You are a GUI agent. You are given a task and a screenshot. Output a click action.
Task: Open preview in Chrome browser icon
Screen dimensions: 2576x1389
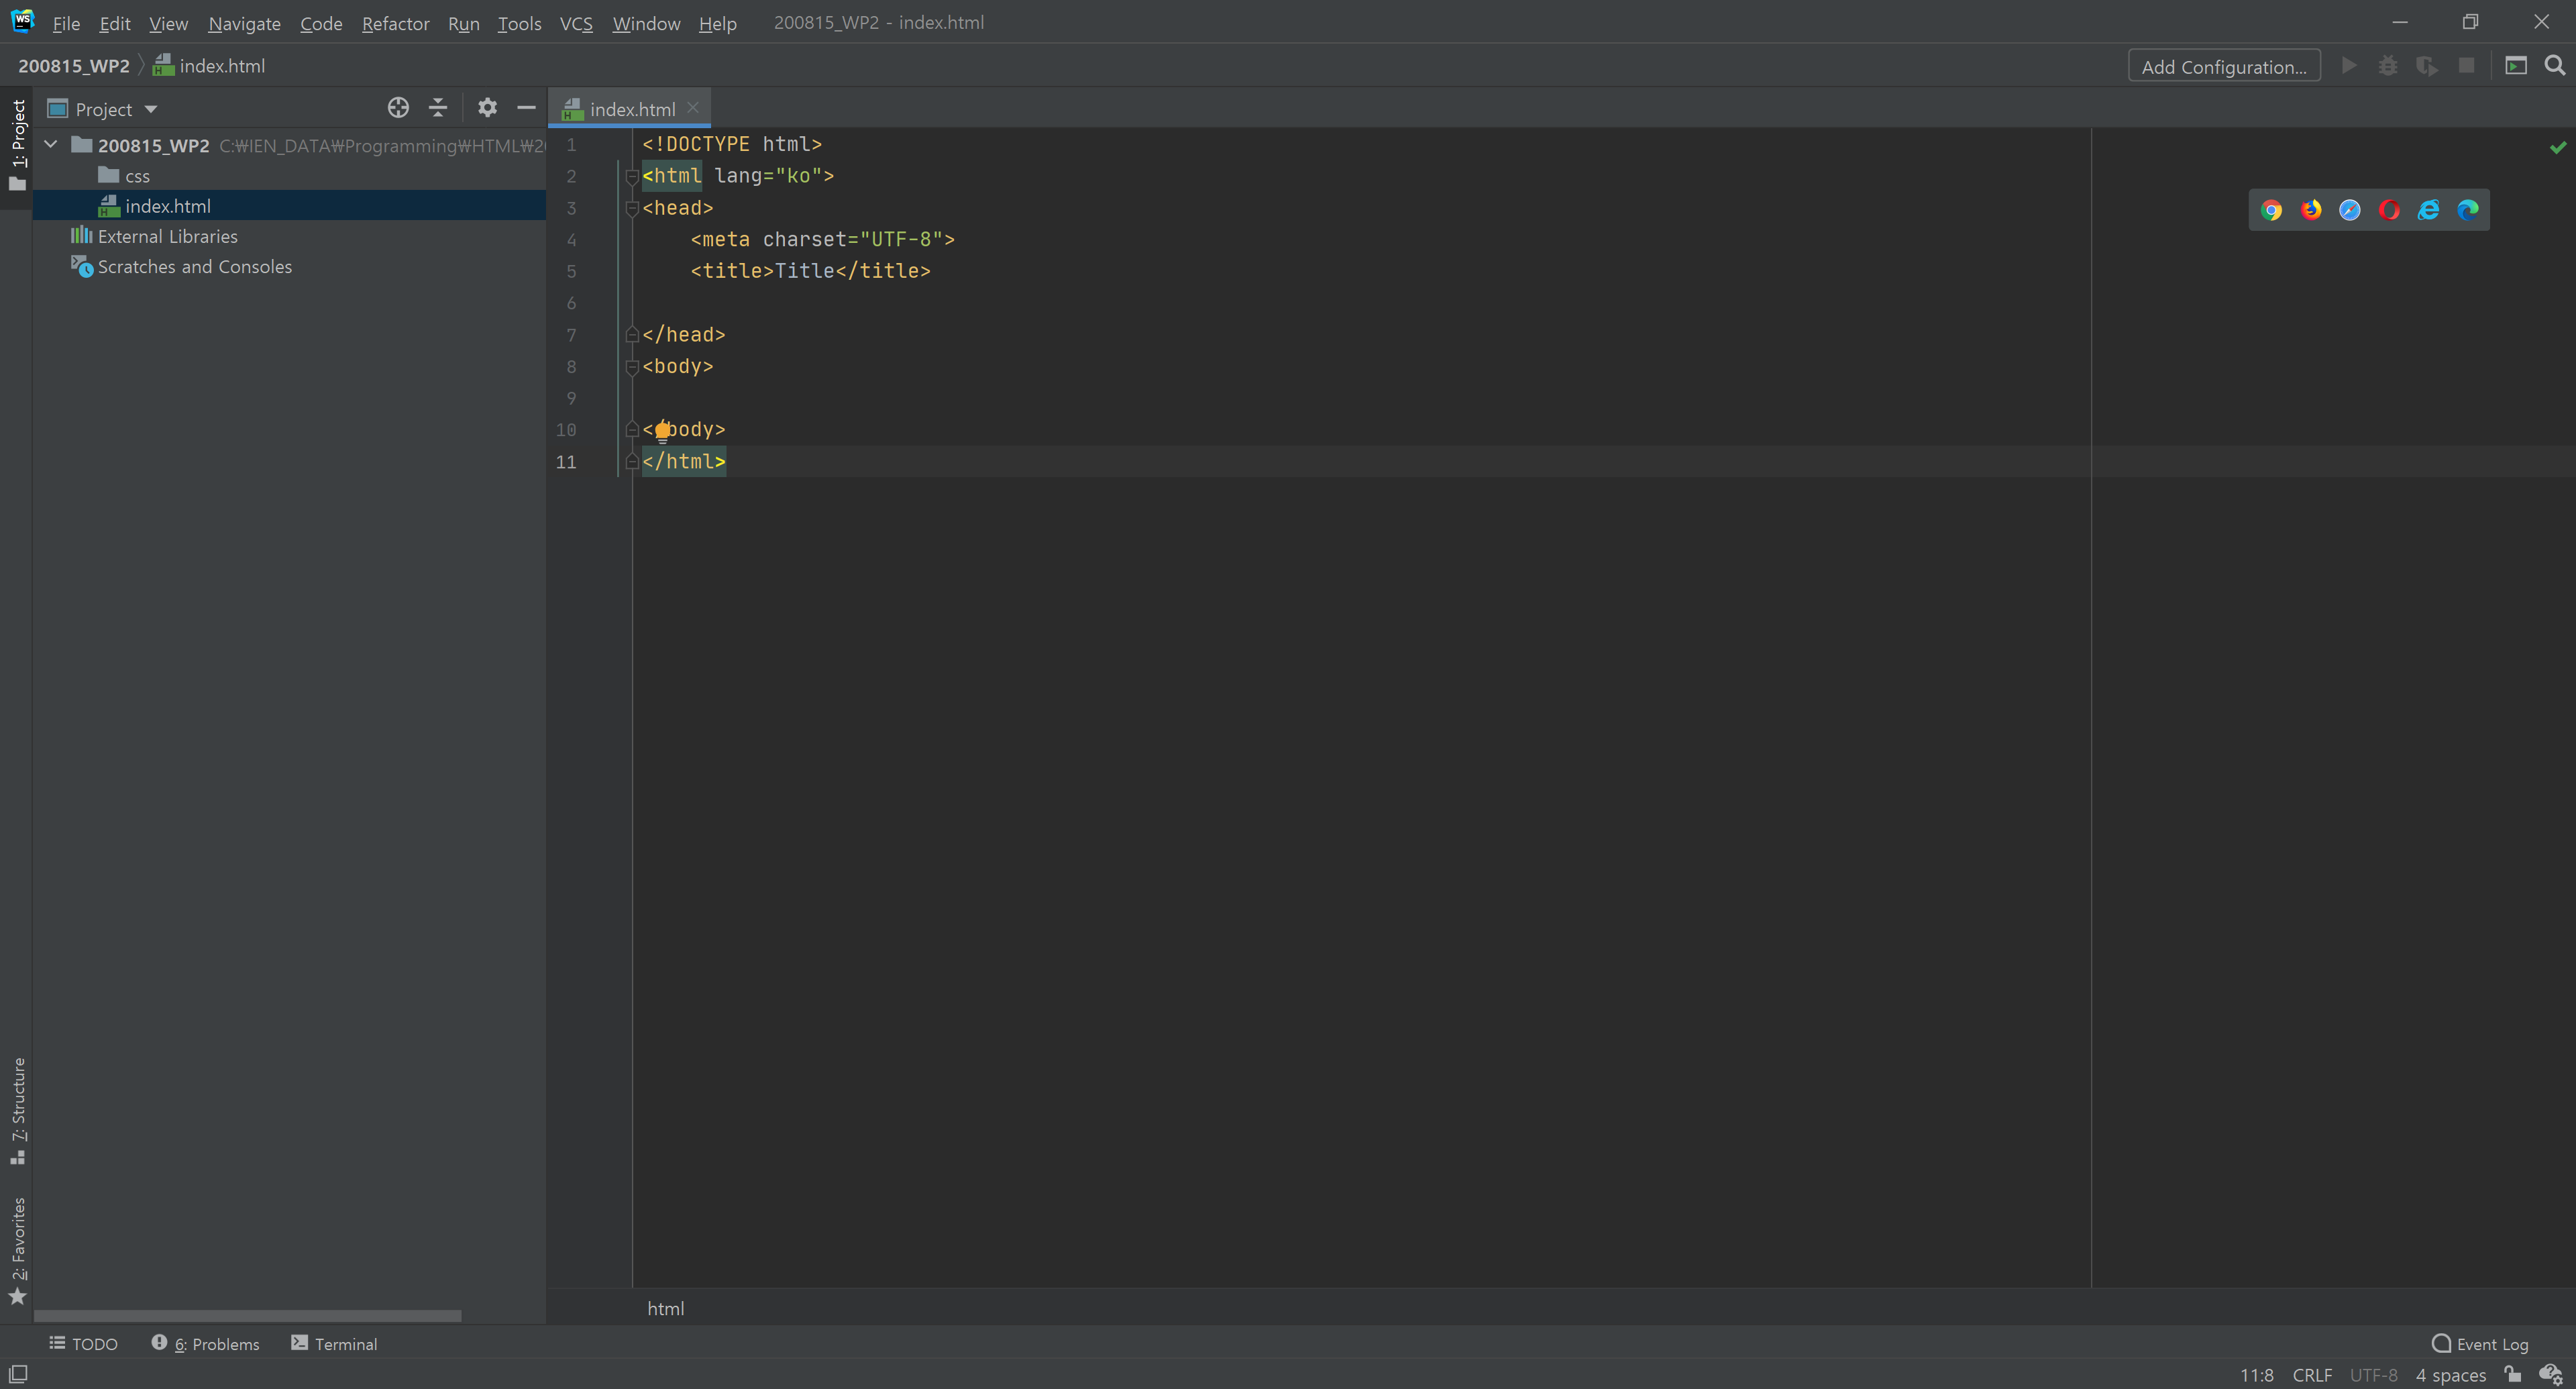pyautogui.click(x=2271, y=210)
